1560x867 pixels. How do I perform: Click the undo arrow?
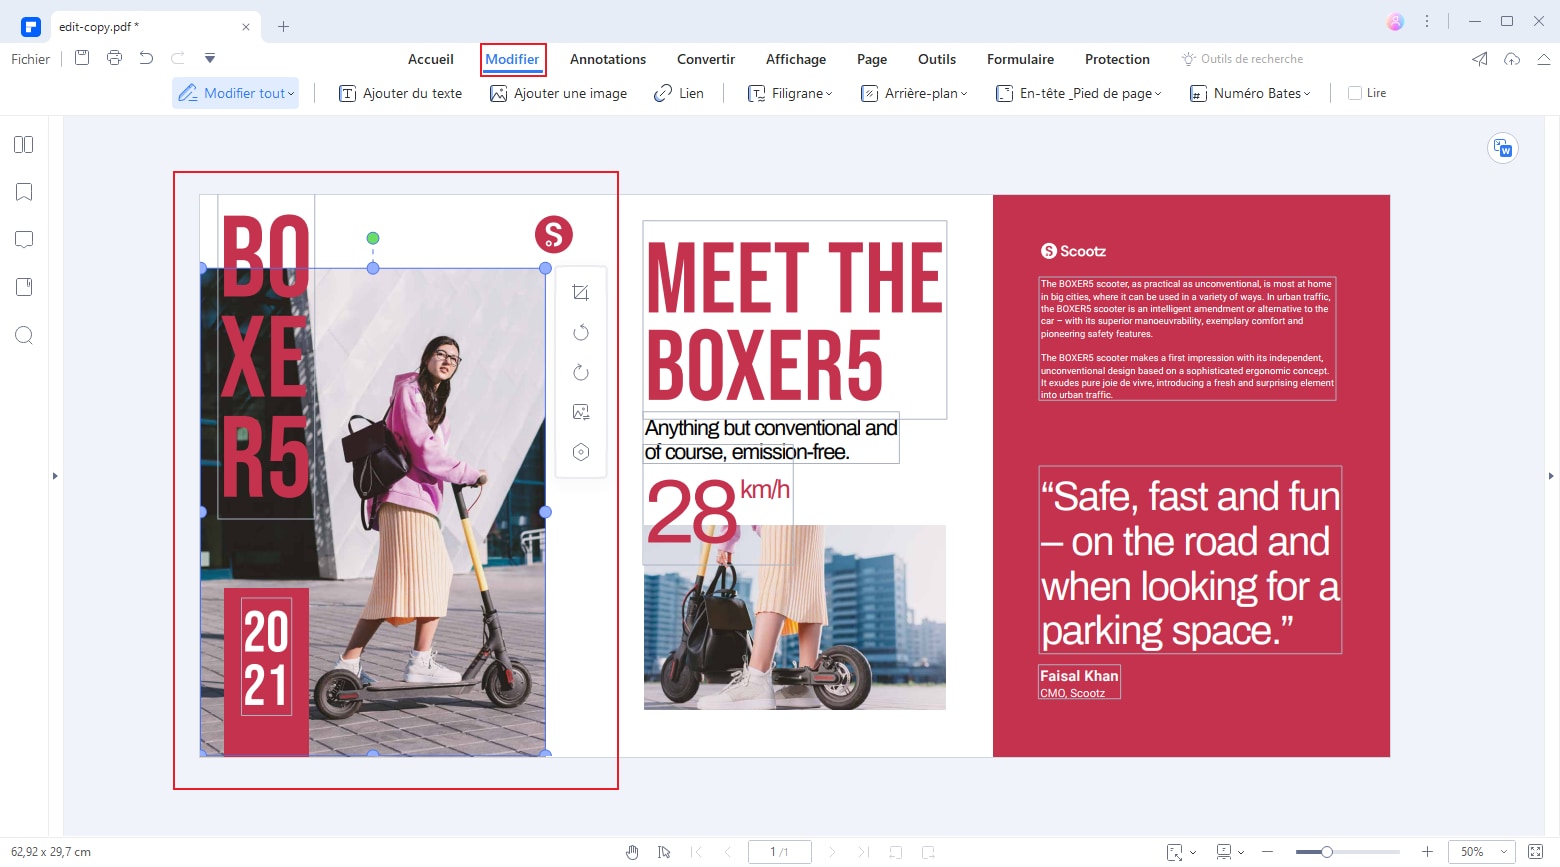146,58
